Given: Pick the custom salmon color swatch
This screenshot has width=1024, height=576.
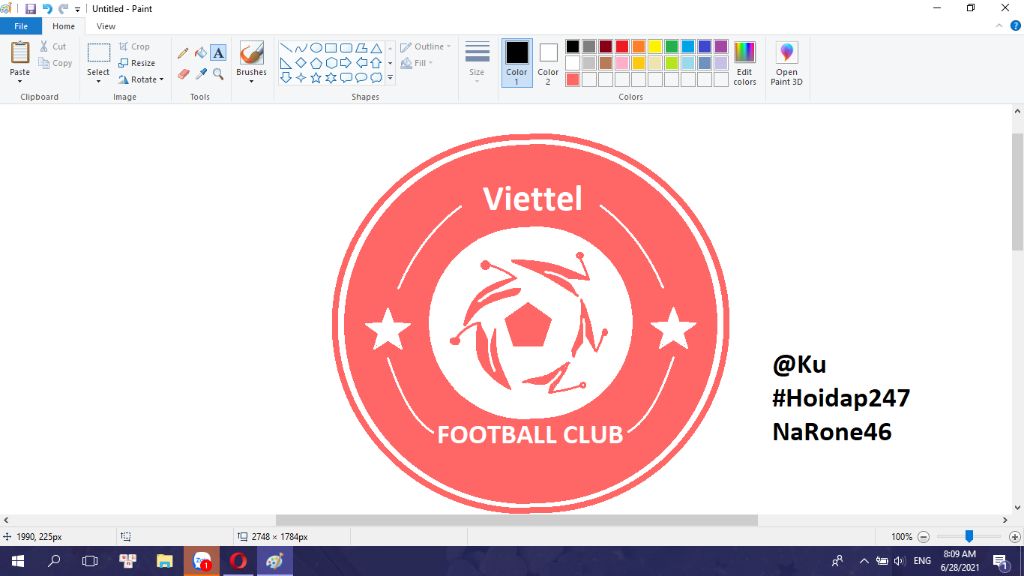Looking at the screenshot, I should (573, 80).
